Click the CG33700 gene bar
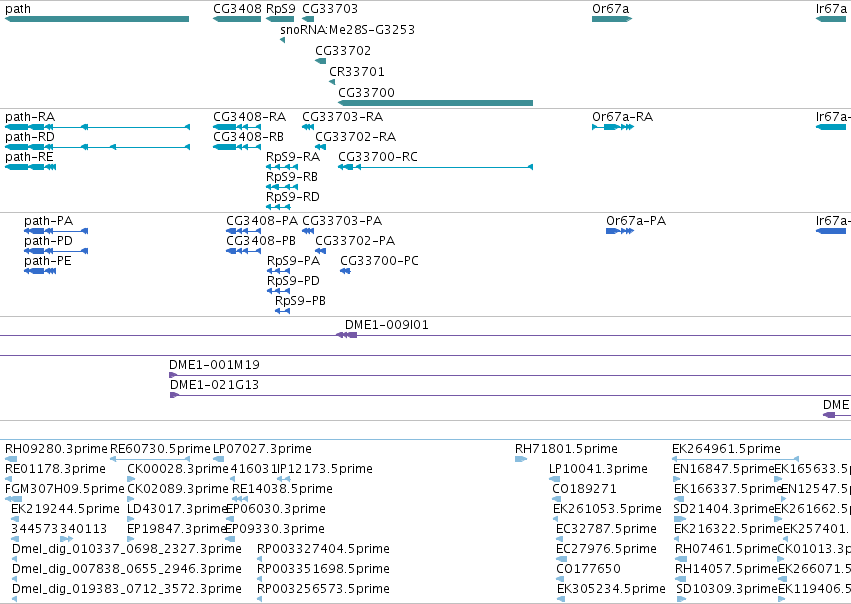851x604 pixels. click(x=435, y=103)
